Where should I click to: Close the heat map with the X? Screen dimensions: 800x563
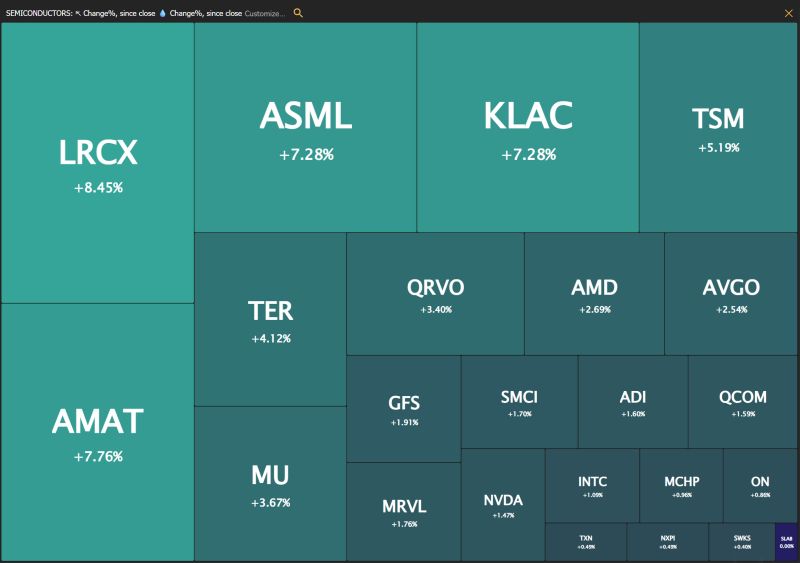coord(788,13)
